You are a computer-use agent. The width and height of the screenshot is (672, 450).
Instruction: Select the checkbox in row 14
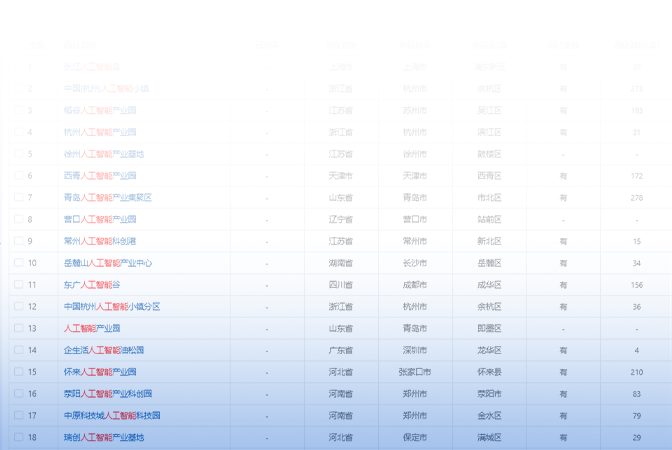coord(18,350)
